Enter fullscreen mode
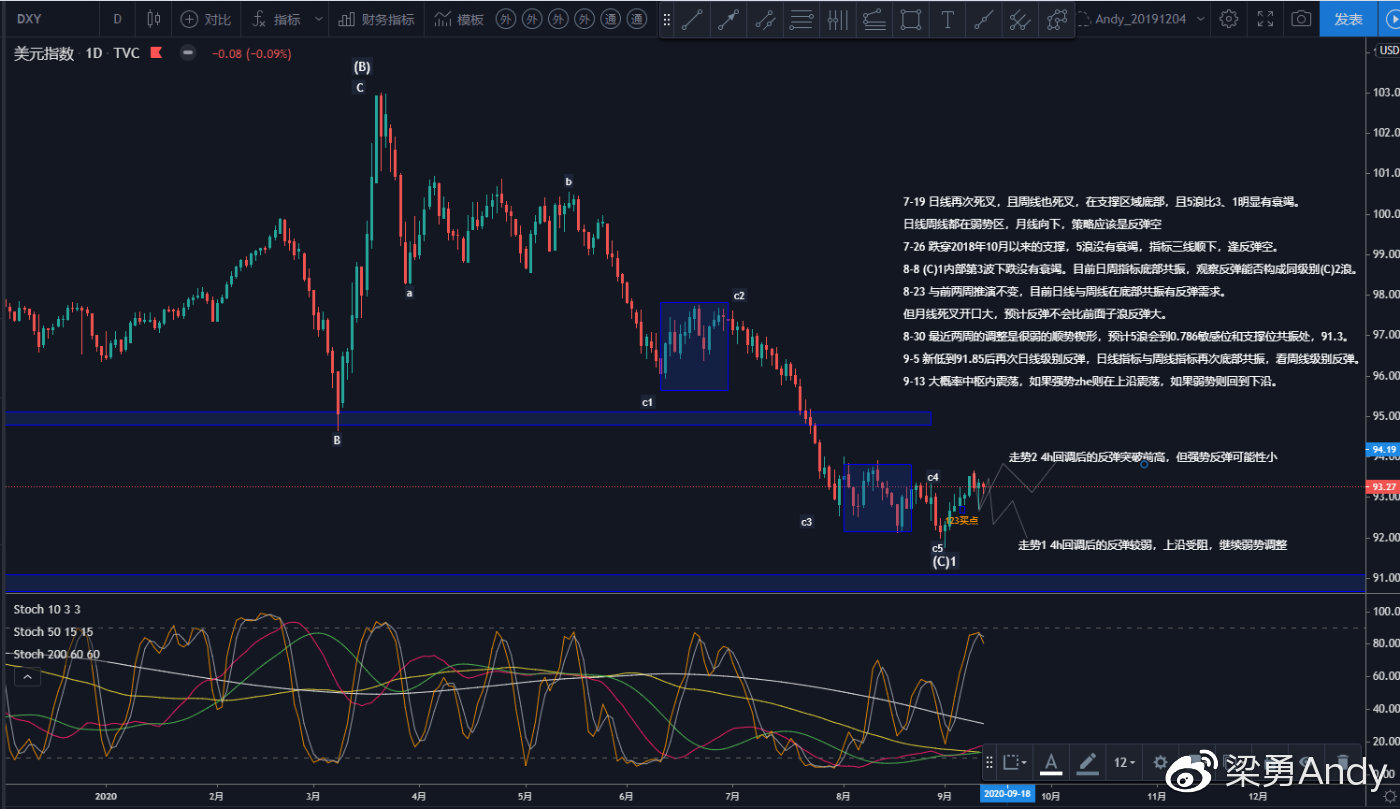This screenshot has height=809, width=1400. click(x=1265, y=19)
